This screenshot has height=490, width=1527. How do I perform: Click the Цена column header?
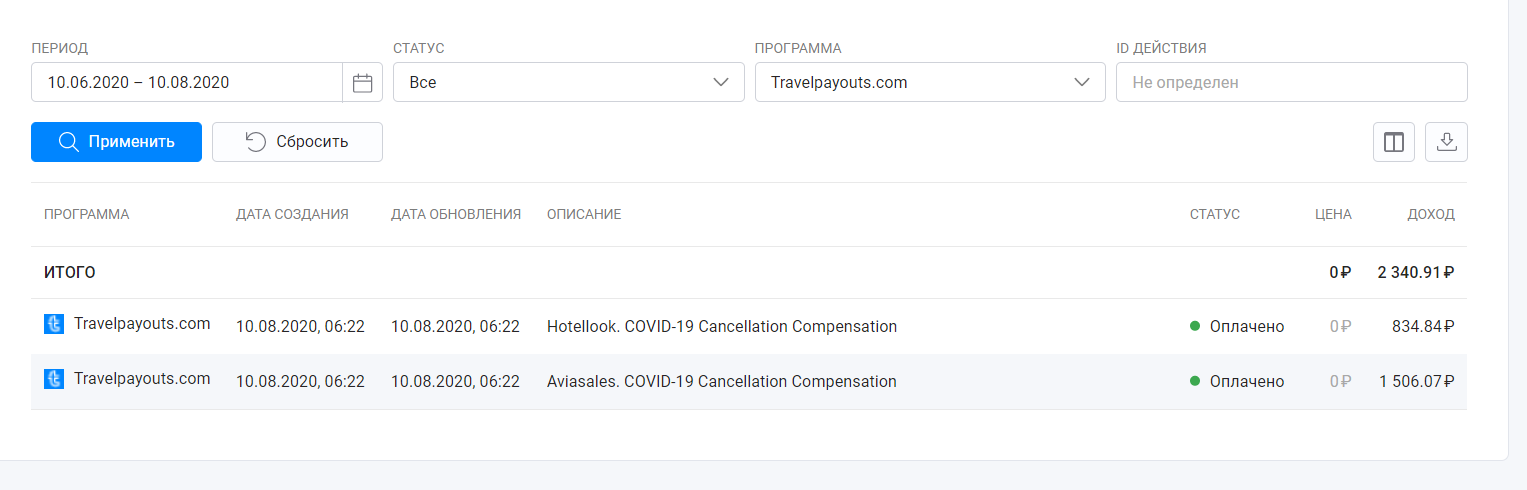tap(1333, 214)
